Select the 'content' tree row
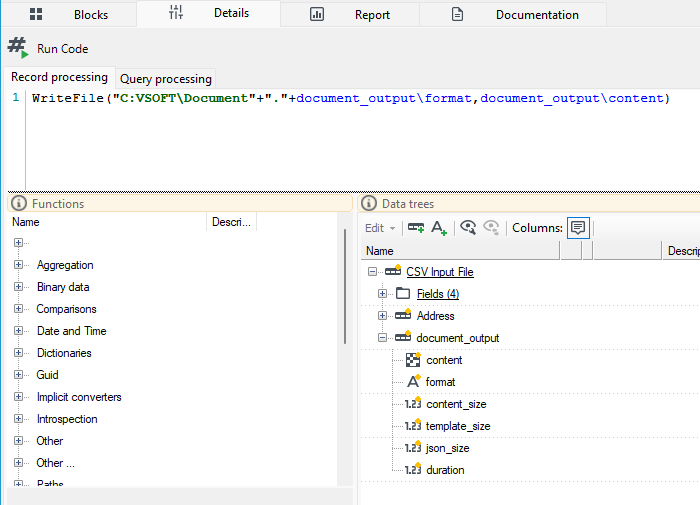The width and height of the screenshot is (700, 505). (444, 360)
